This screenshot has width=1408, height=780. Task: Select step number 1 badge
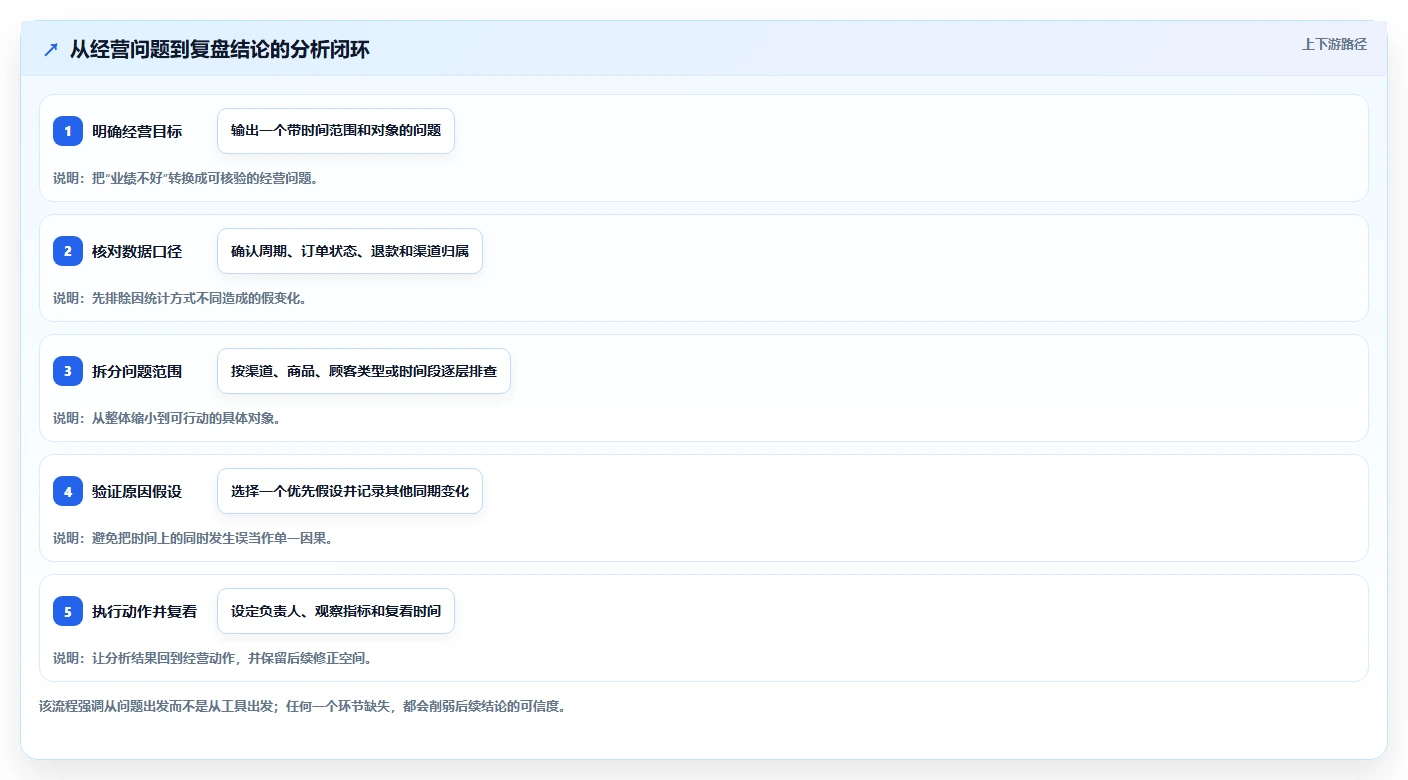pyautogui.click(x=68, y=131)
